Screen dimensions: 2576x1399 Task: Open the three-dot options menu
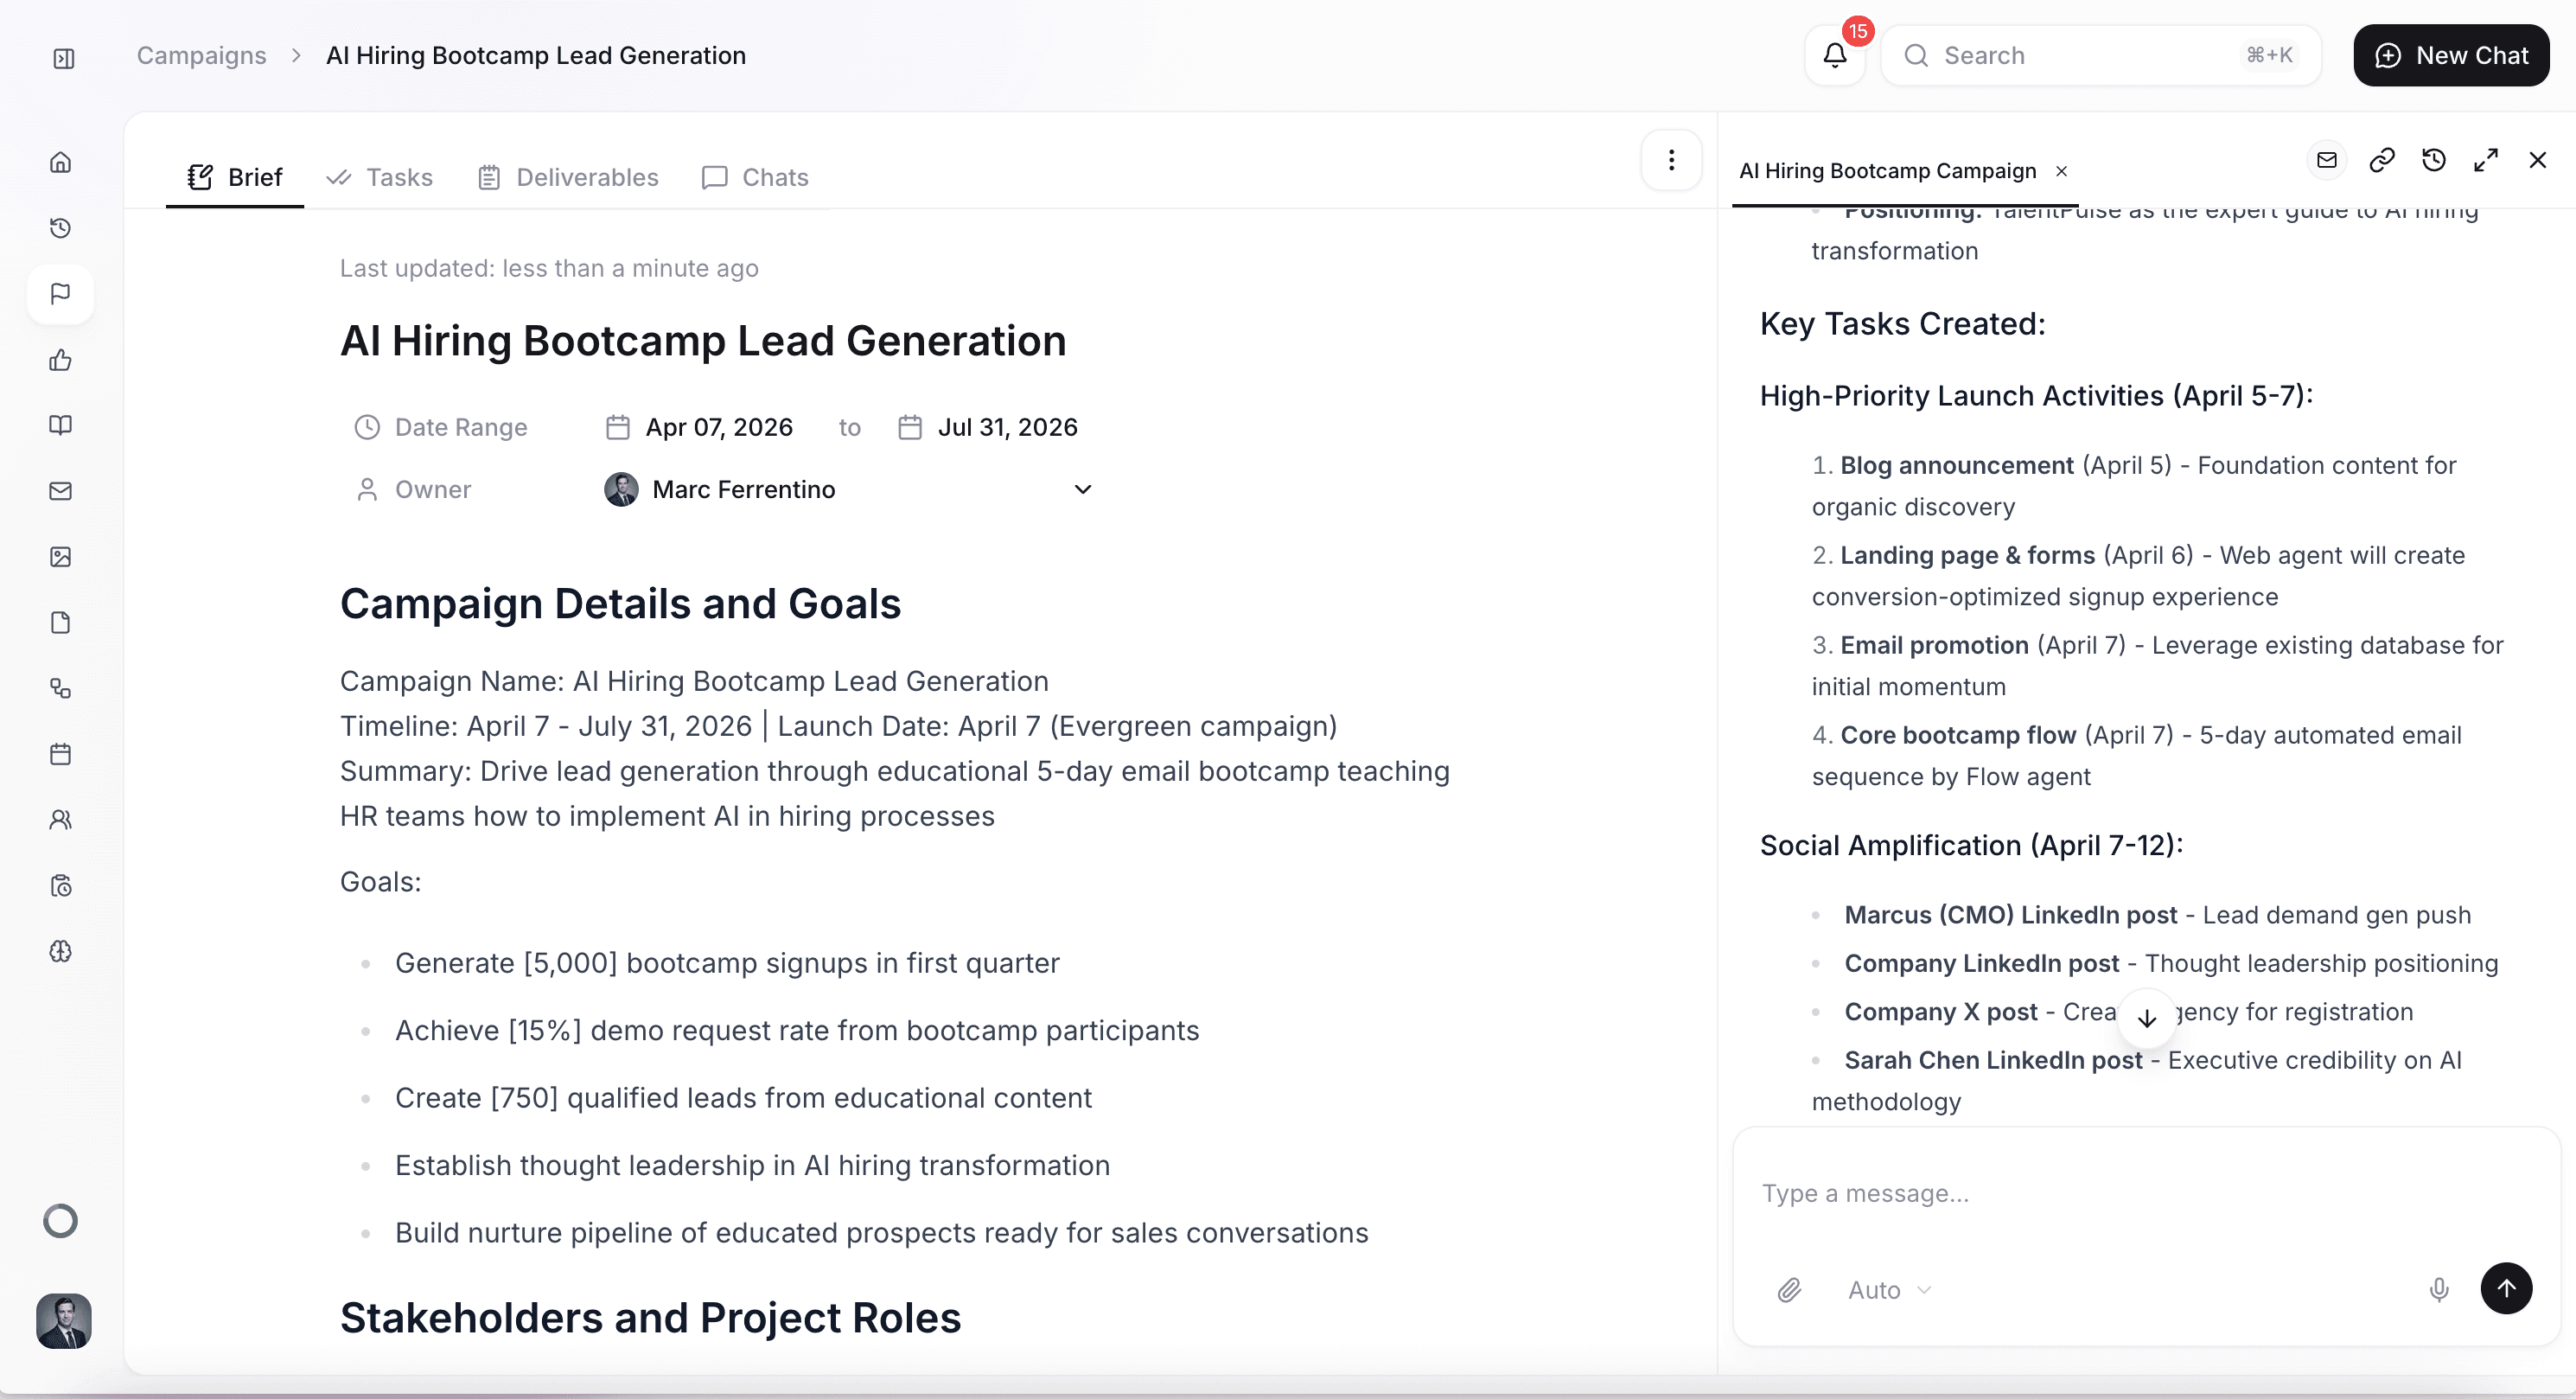[1671, 160]
